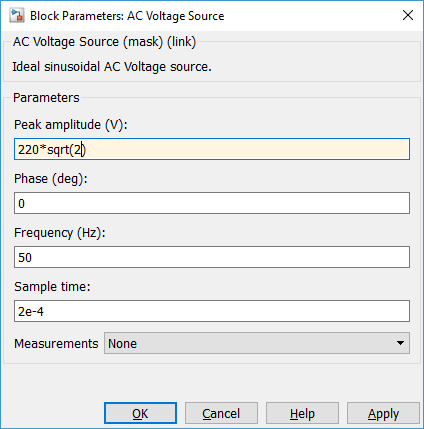Open documentation via the Help button
Image resolution: width=424 pixels, height=429 pixels.
302,413
